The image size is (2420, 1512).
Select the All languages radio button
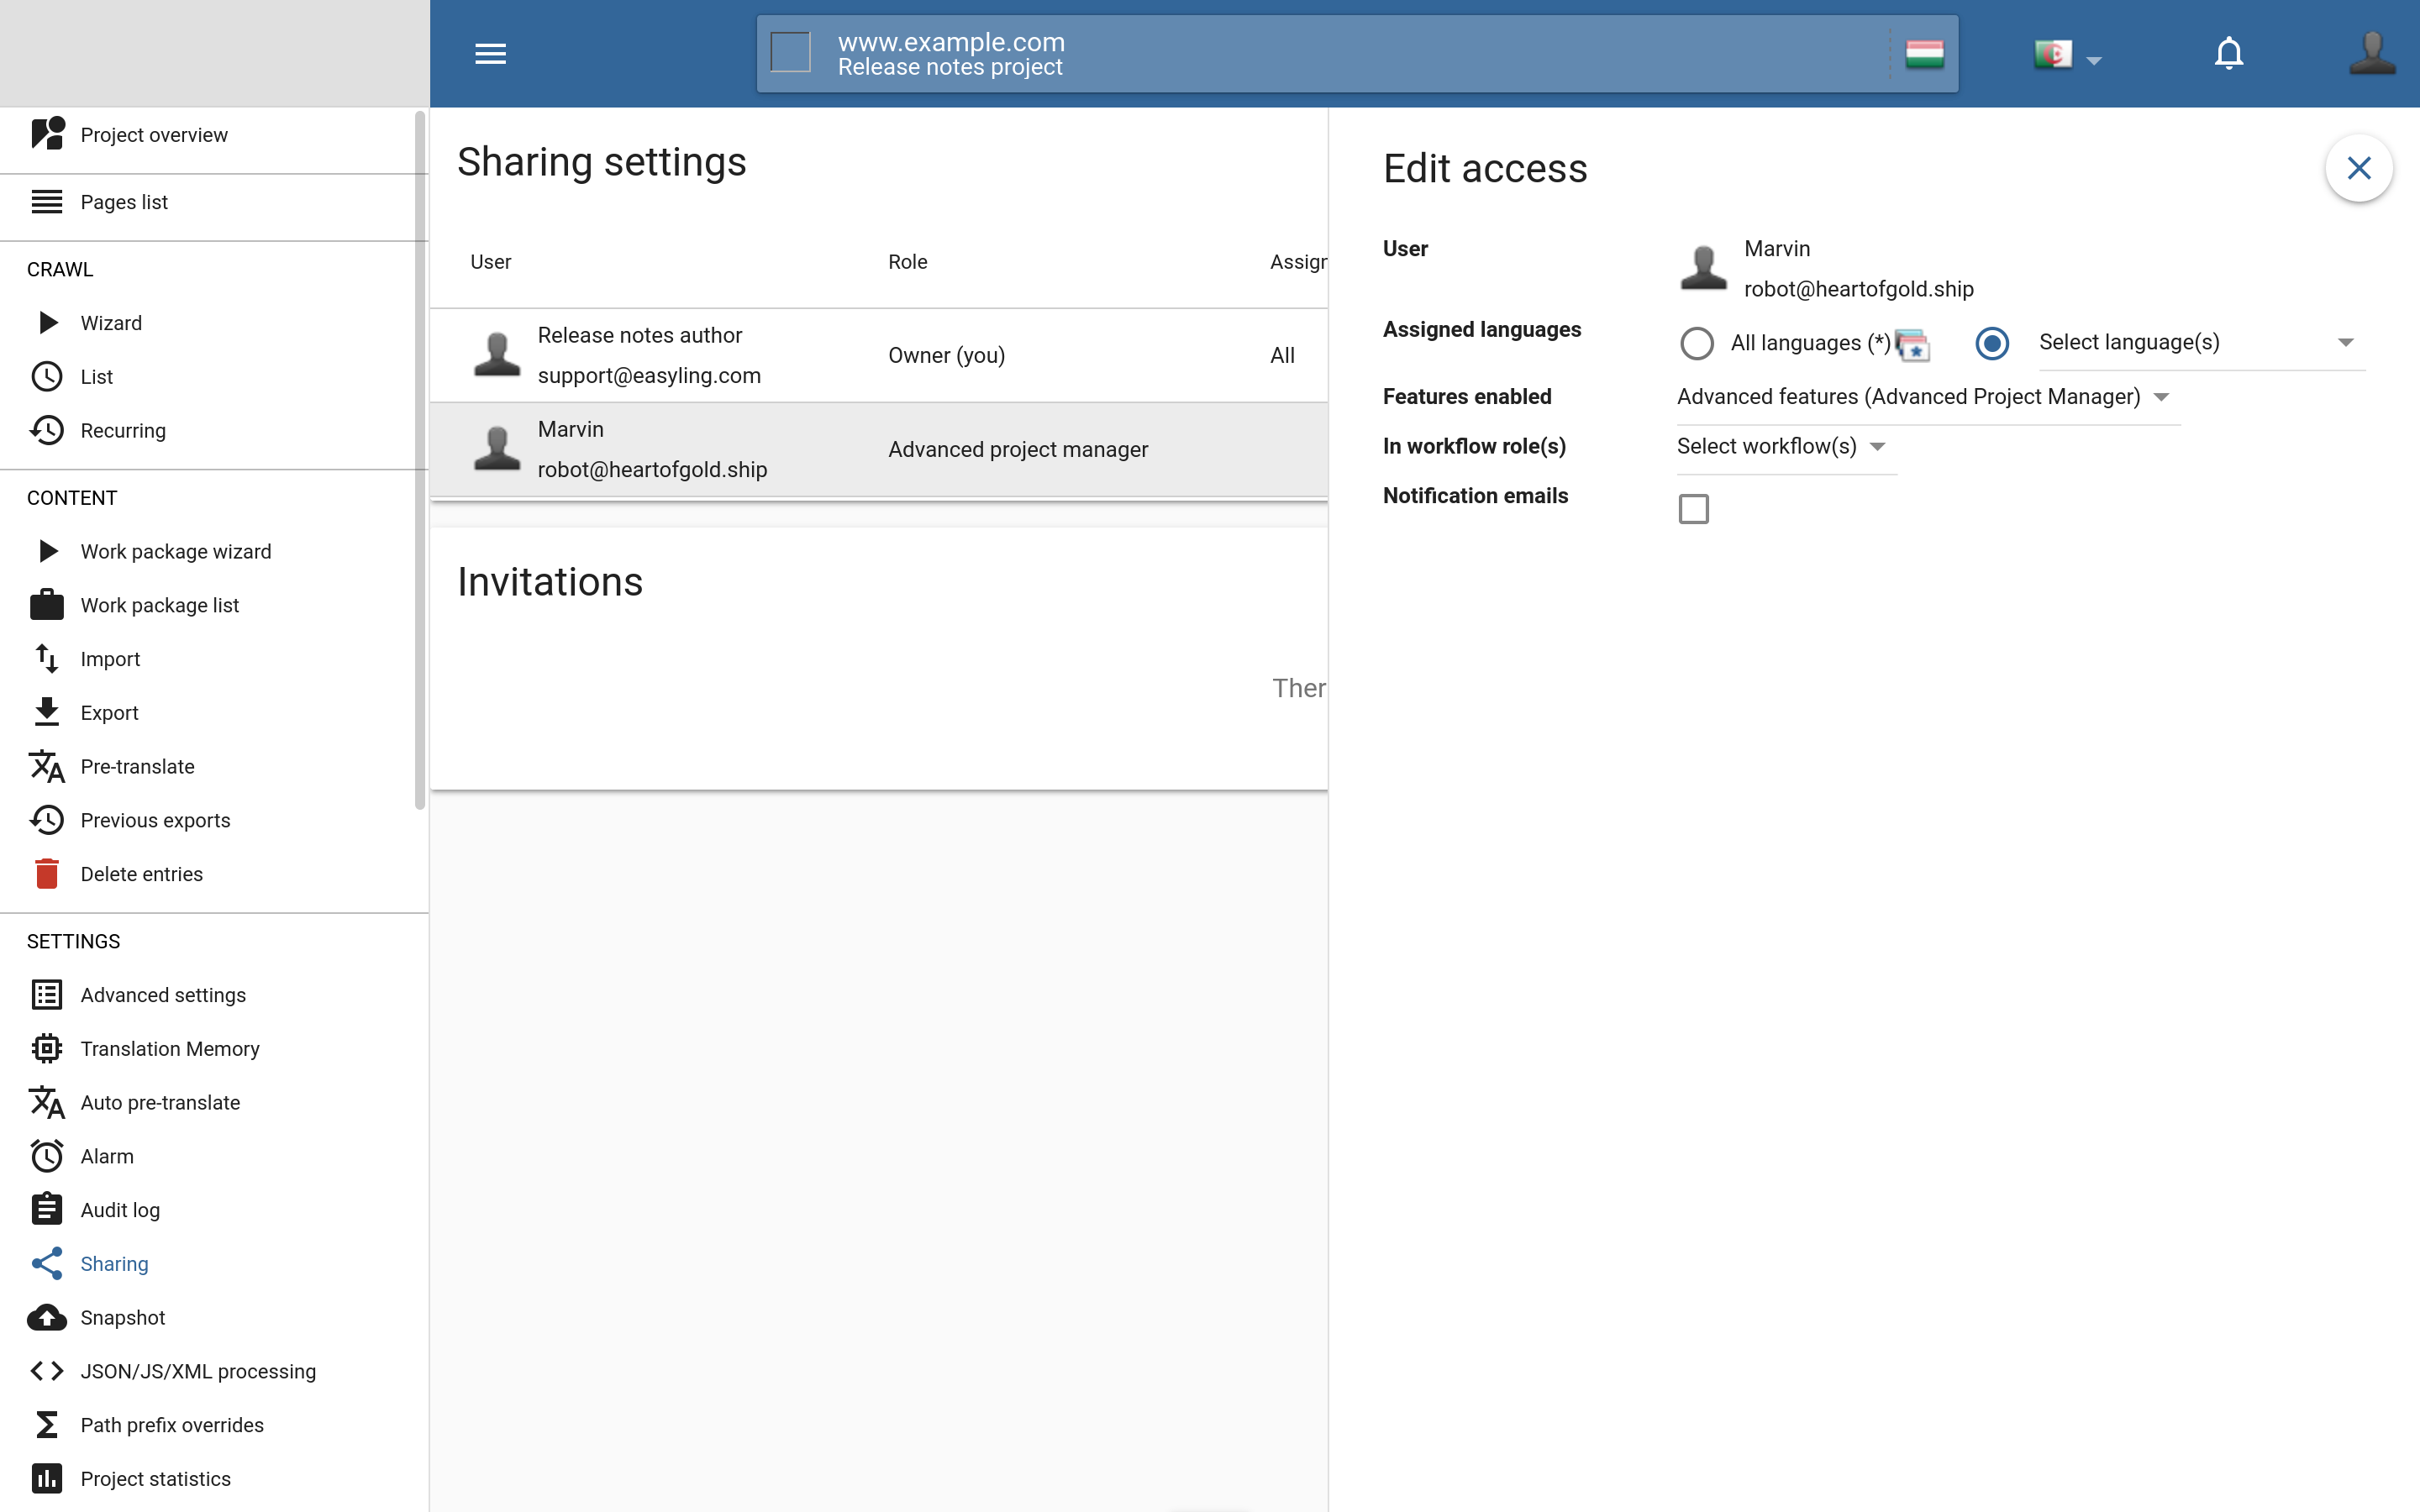point(1696,343)
